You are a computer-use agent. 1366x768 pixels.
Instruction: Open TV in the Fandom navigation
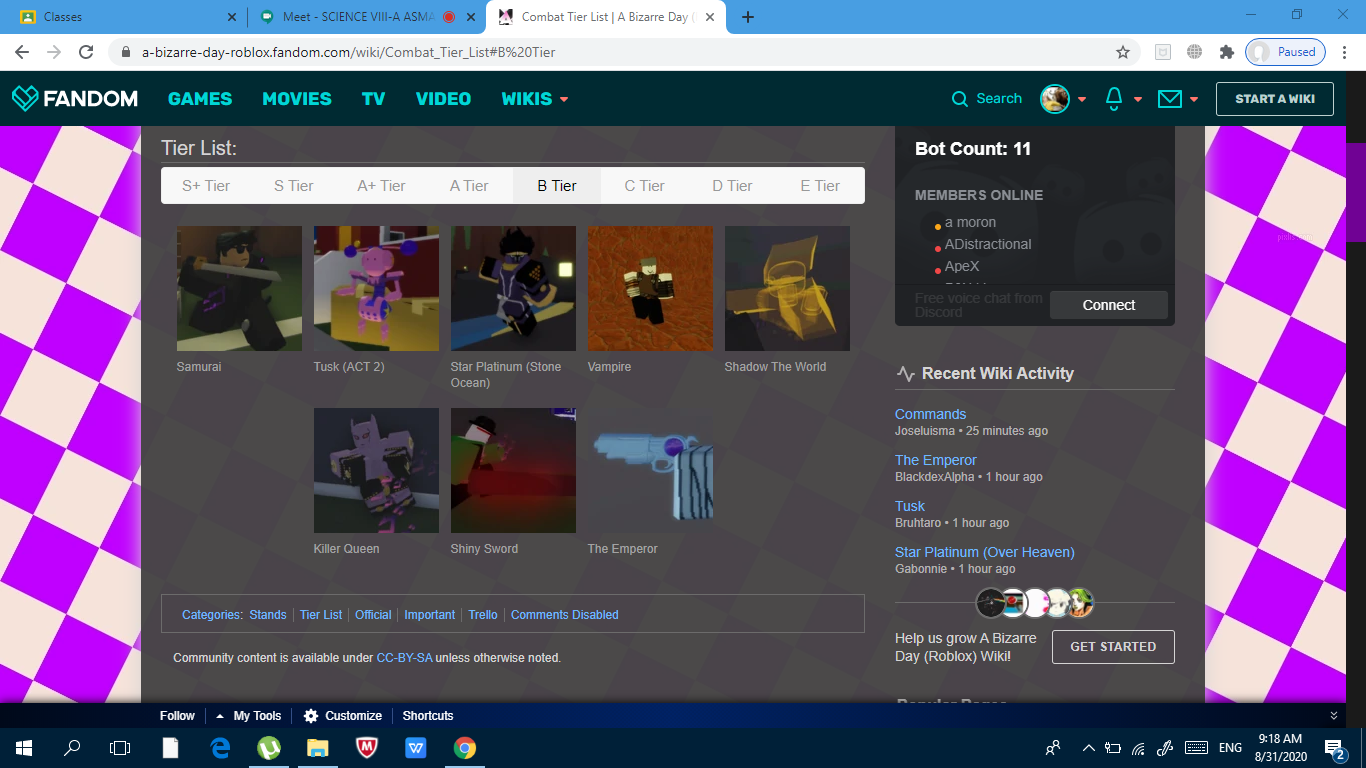pos(373,99)
